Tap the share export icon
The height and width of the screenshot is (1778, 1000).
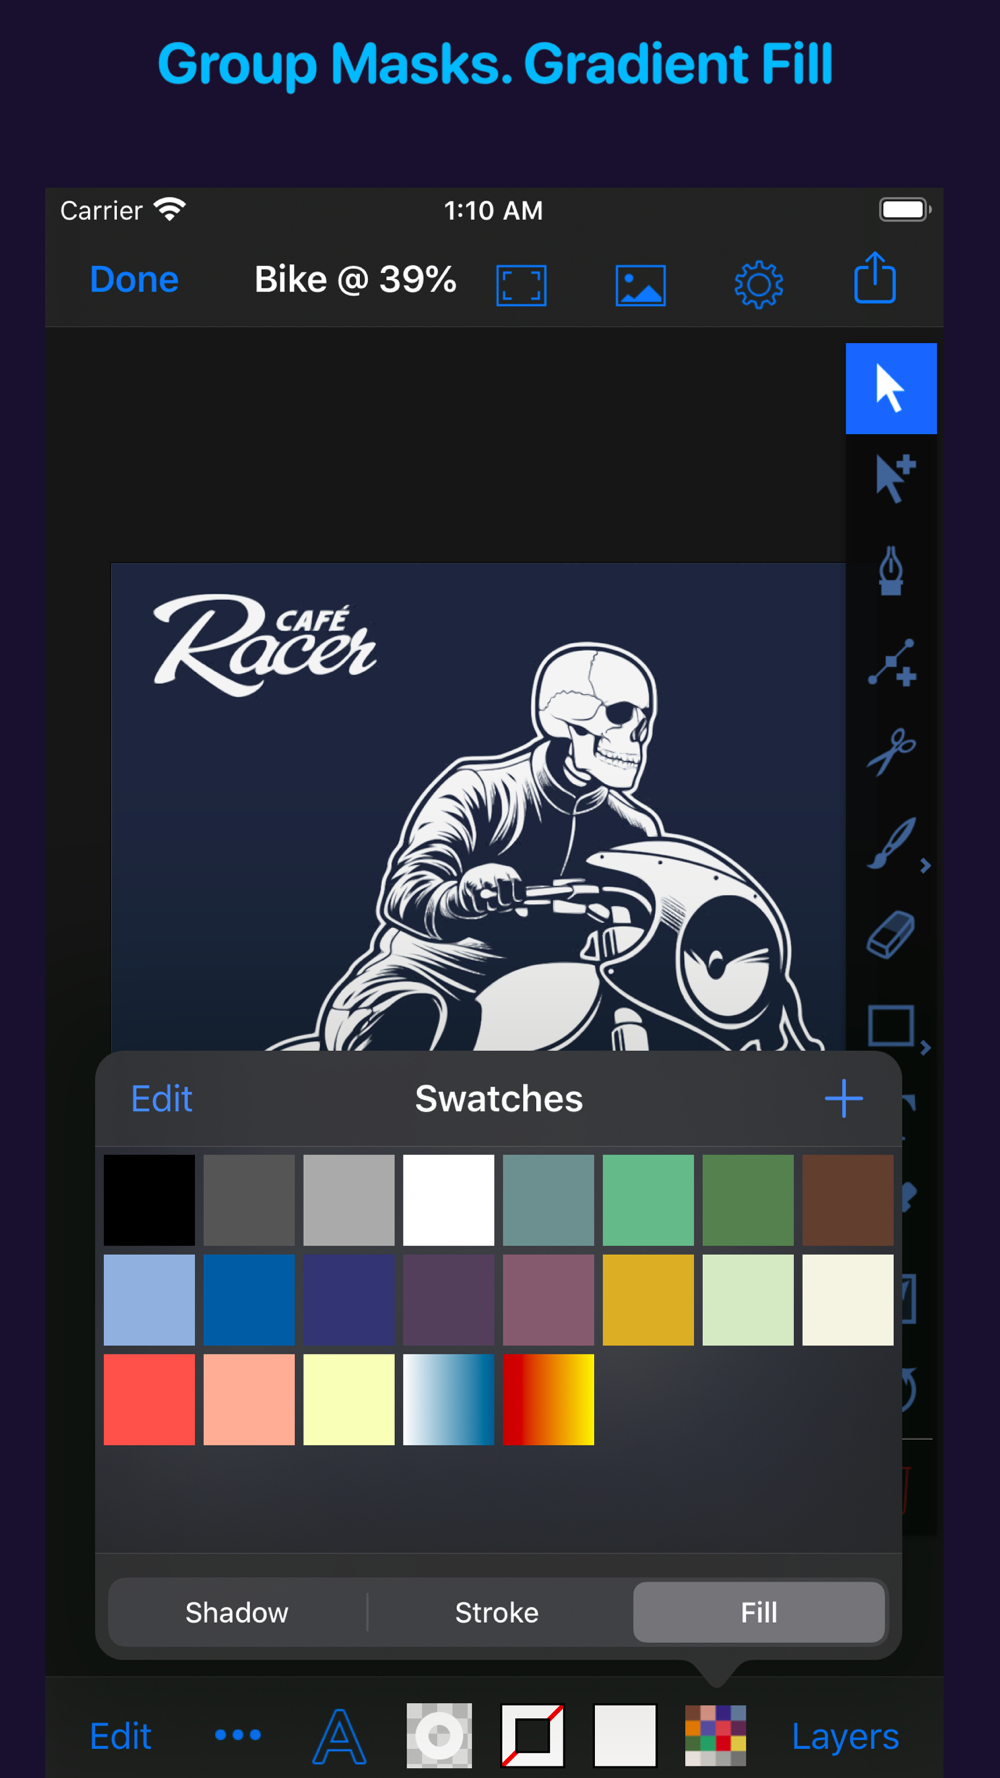(x=875, y=278)
